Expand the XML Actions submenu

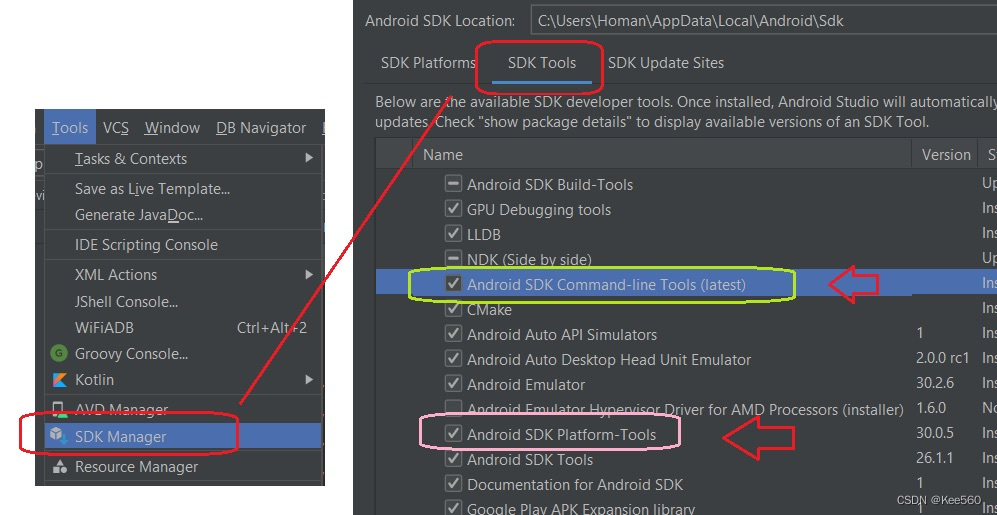pyautogui.click(x=184, y=275)
